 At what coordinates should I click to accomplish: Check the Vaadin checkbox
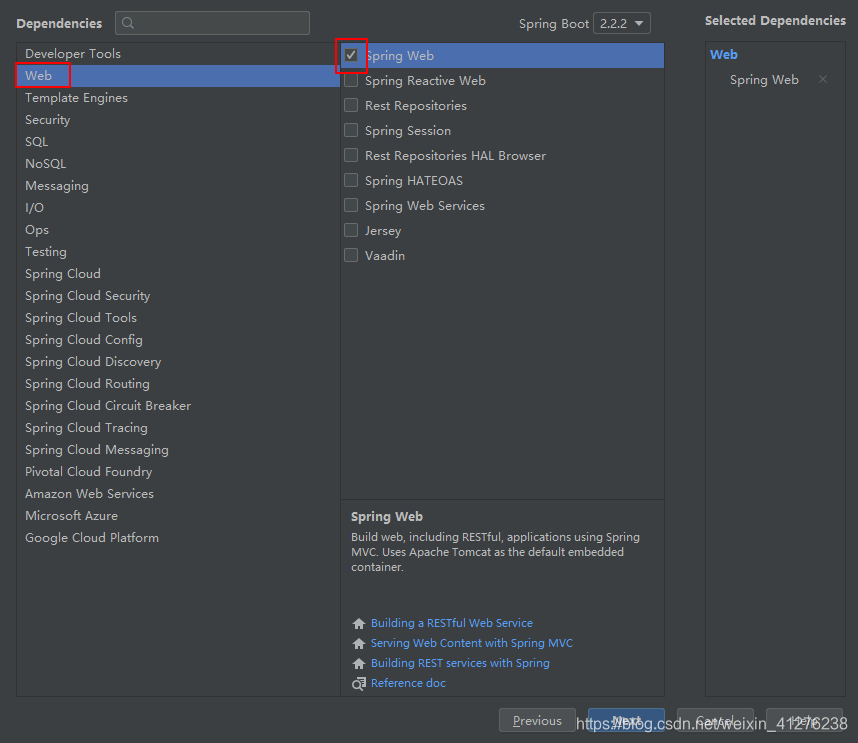351,255
